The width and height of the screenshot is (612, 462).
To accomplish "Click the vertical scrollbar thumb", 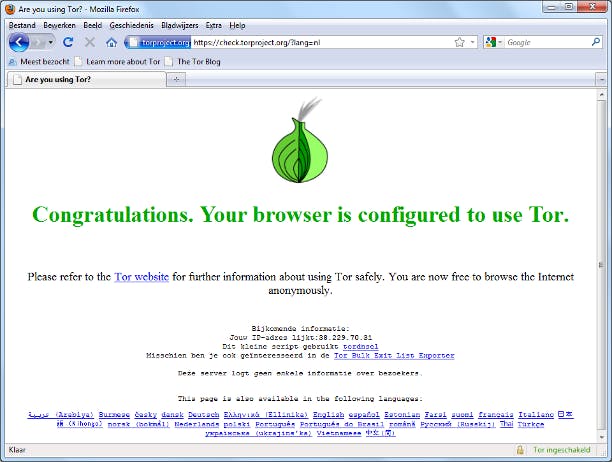I will pos(601,265).
